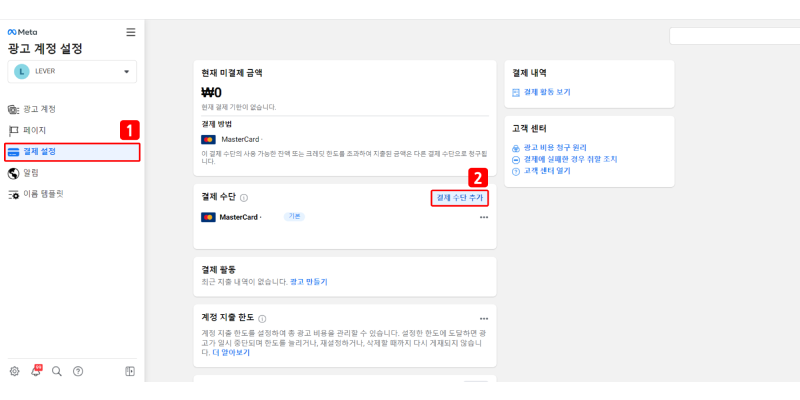Click the globe icon next to 알림
Viewport: 800px width, 400px height.
coord(14,173)
